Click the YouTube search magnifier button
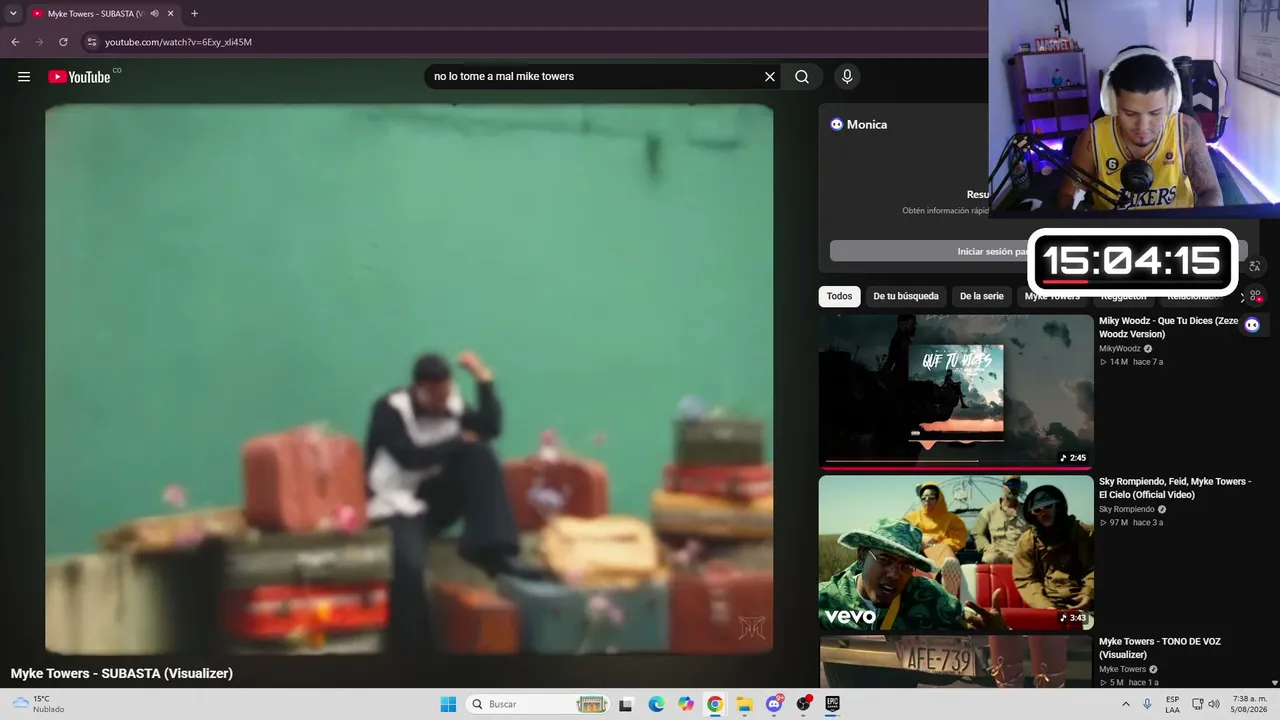1280x720 pixels. (x=802, y=77)
